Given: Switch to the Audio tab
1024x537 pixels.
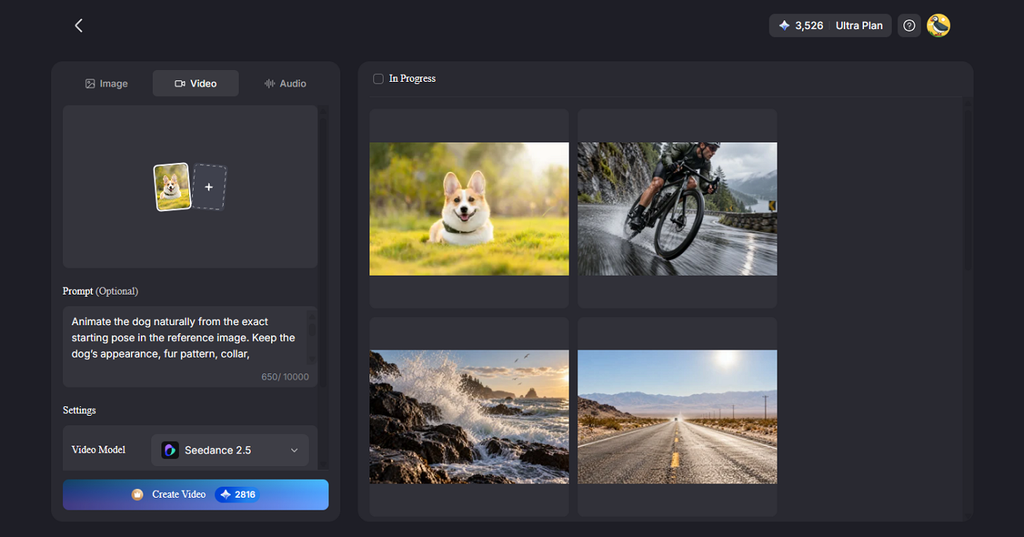Looking at the screenshot, I should 285,84.
